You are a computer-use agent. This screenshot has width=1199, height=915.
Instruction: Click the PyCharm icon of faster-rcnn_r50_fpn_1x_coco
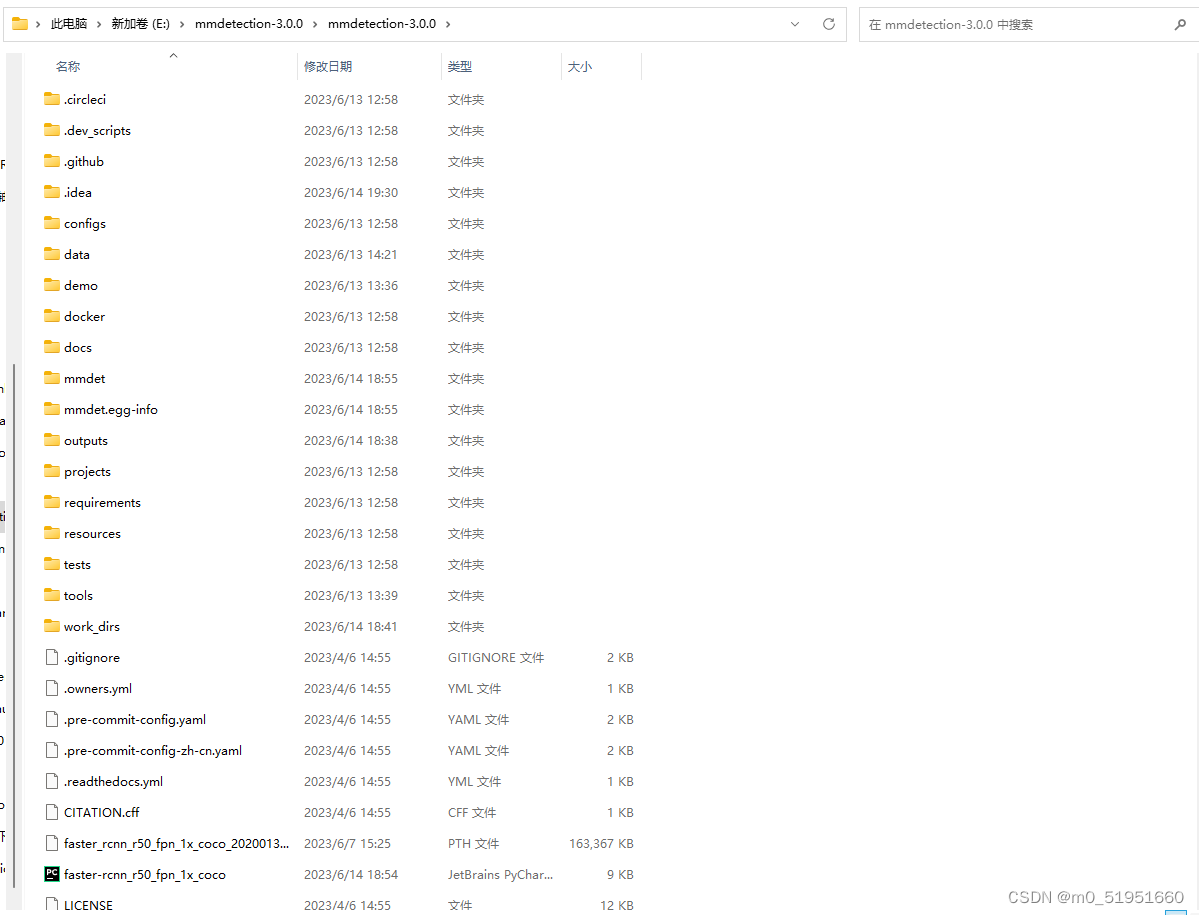click(x=52, y=874)
